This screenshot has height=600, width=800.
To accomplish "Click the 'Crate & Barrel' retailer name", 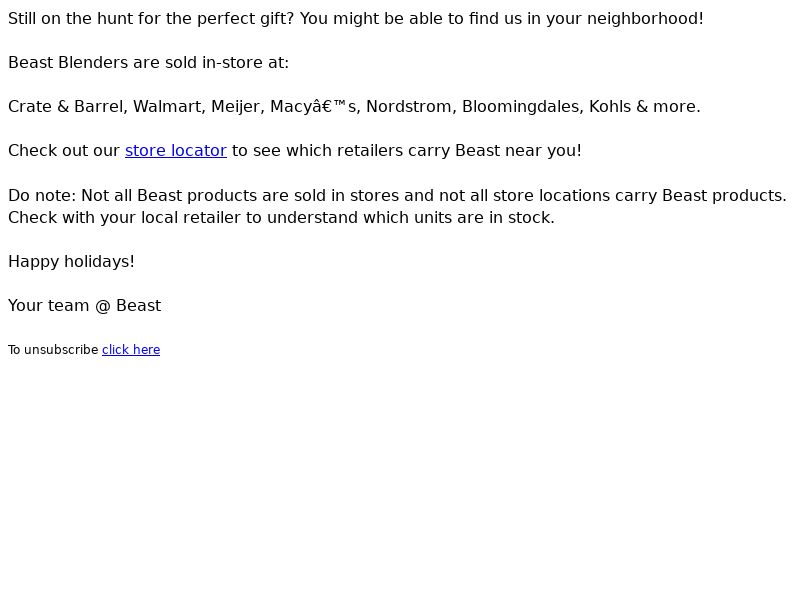I will click(x=65, y=106).
